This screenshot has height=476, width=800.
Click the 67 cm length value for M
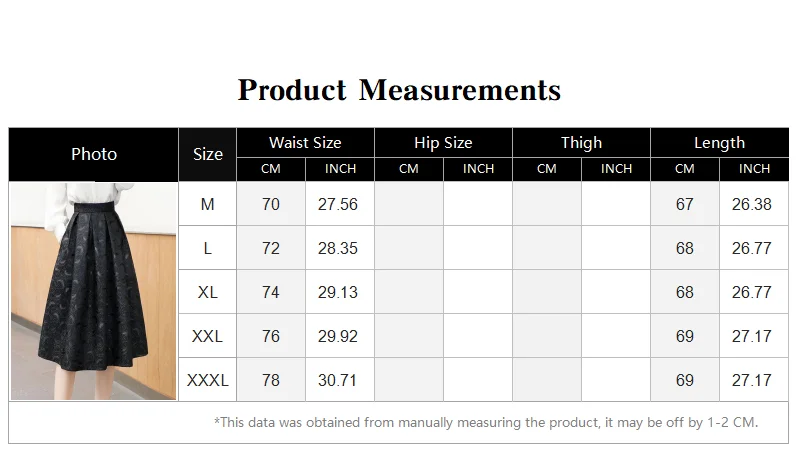click(x=685, y=204)
